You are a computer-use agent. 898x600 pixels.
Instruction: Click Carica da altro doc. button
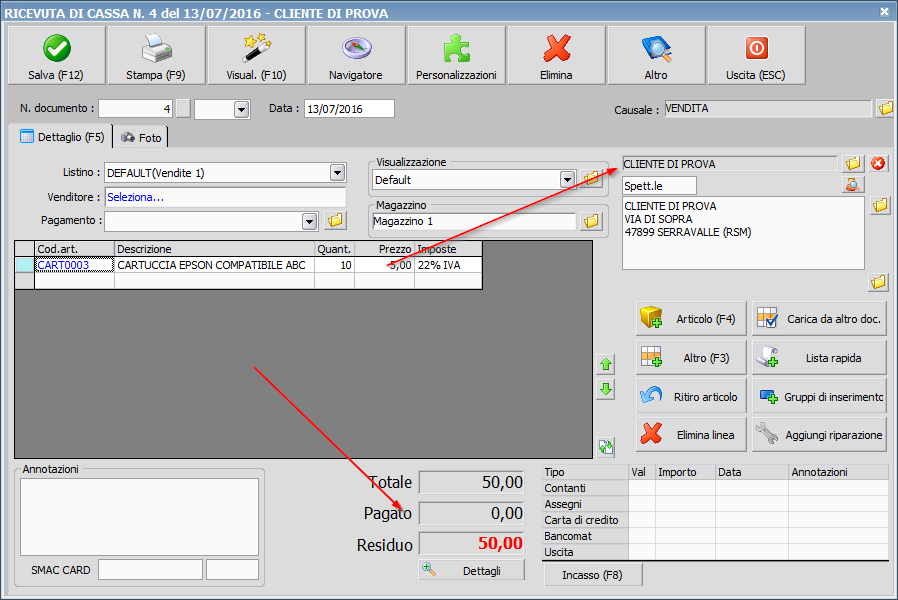(820, 319)
